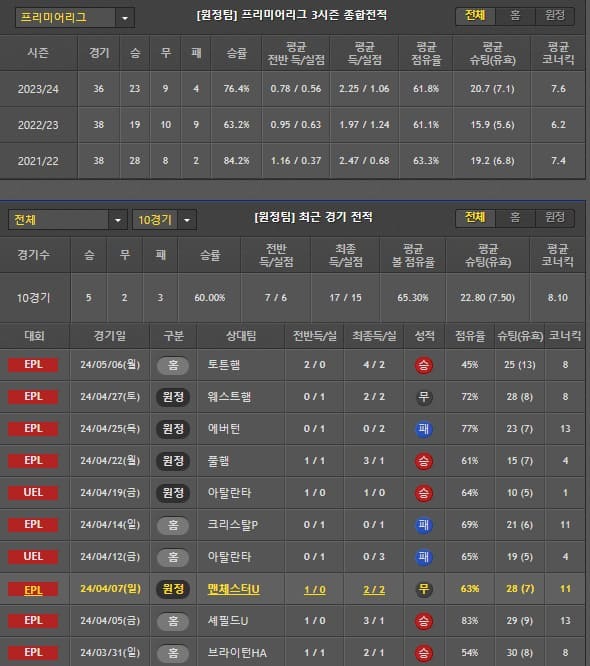
Task: Click the 승 result icon for 브라이튼HA
Action: [x=423, y=653]
